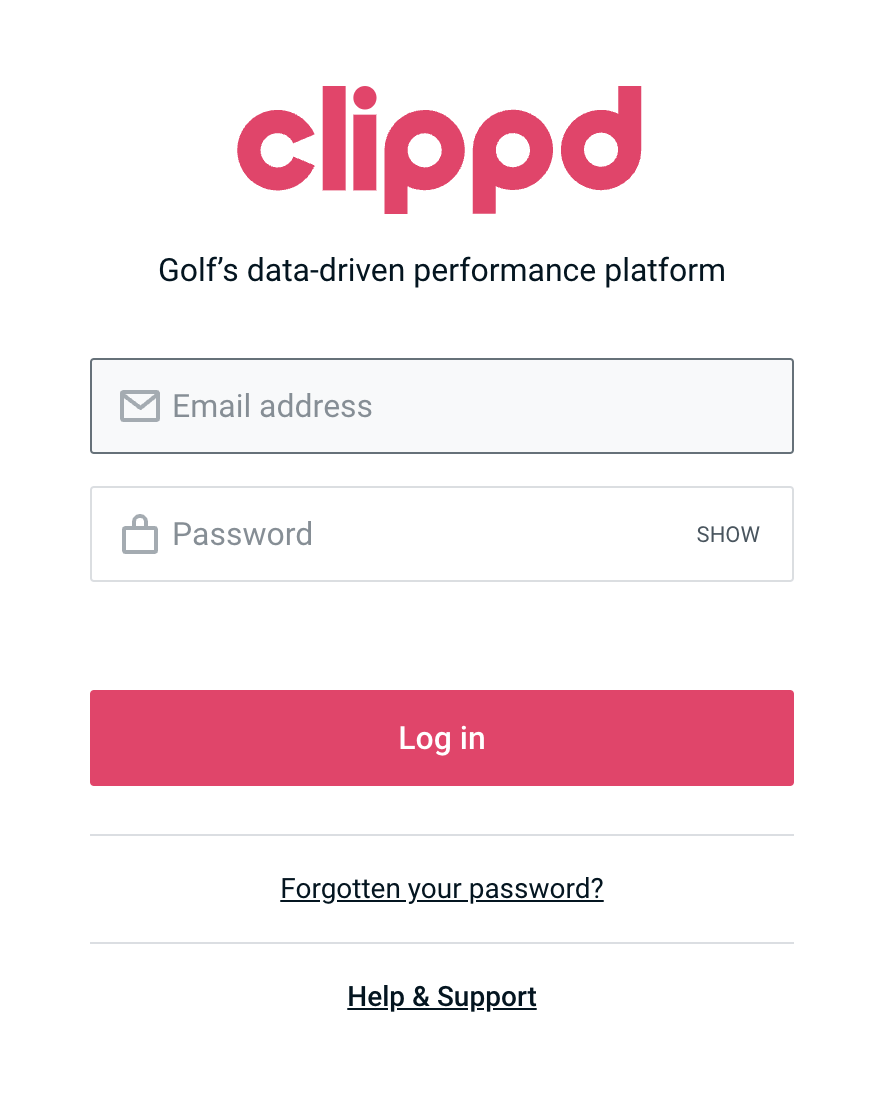Toggle password visibility with SHOW

728,535
